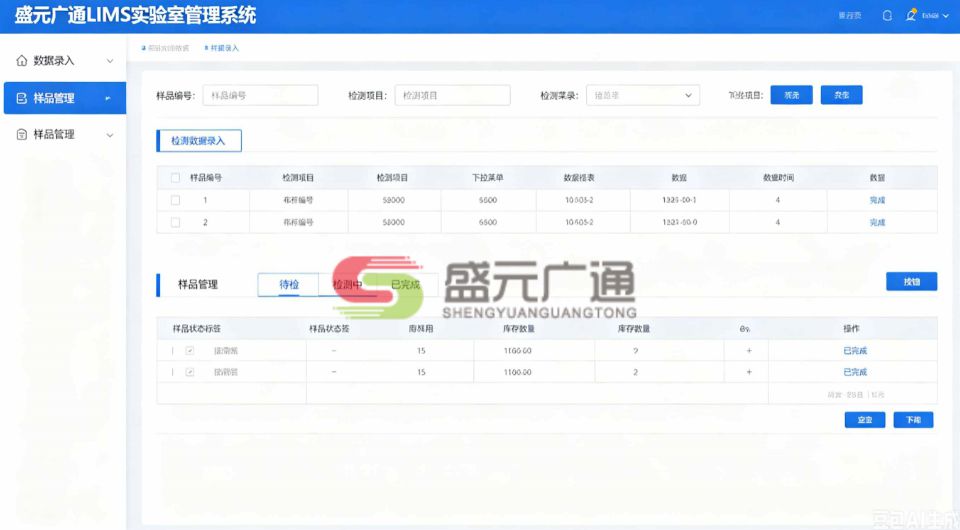Click the 已完成 link in the 1100.60 row

click(x=855, y=351)
